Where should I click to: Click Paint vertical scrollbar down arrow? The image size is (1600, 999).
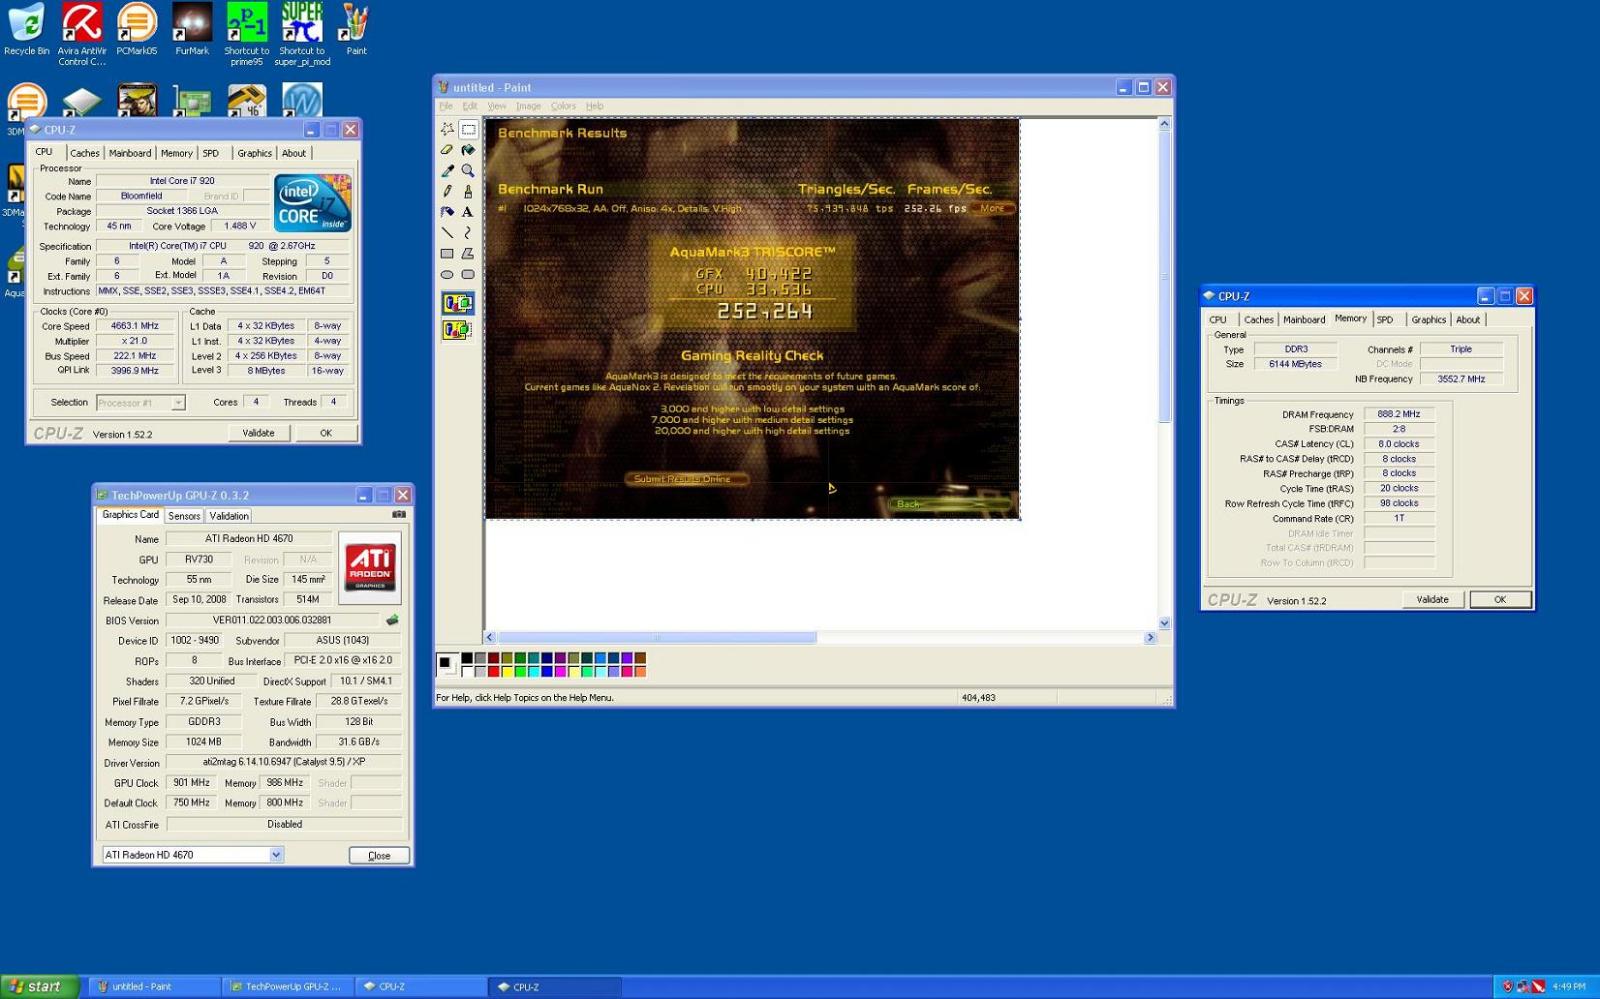(x=1164, y=623)
